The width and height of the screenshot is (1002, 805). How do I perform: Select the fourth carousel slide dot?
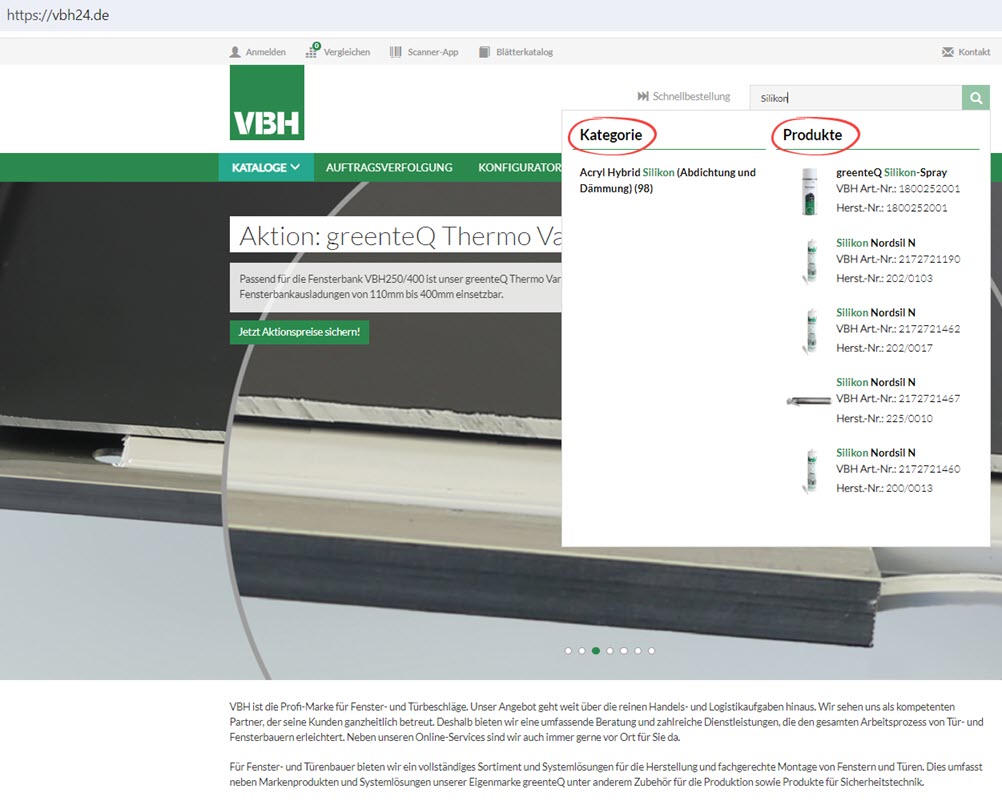610,650
